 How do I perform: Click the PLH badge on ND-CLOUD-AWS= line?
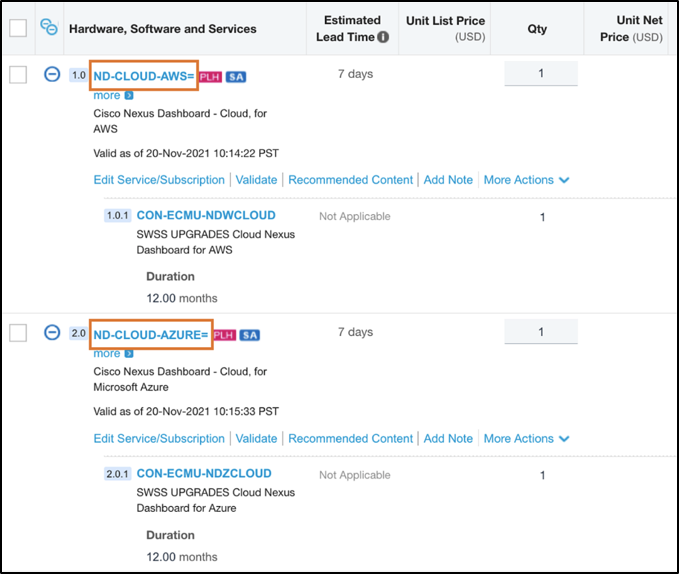(210, 77)
